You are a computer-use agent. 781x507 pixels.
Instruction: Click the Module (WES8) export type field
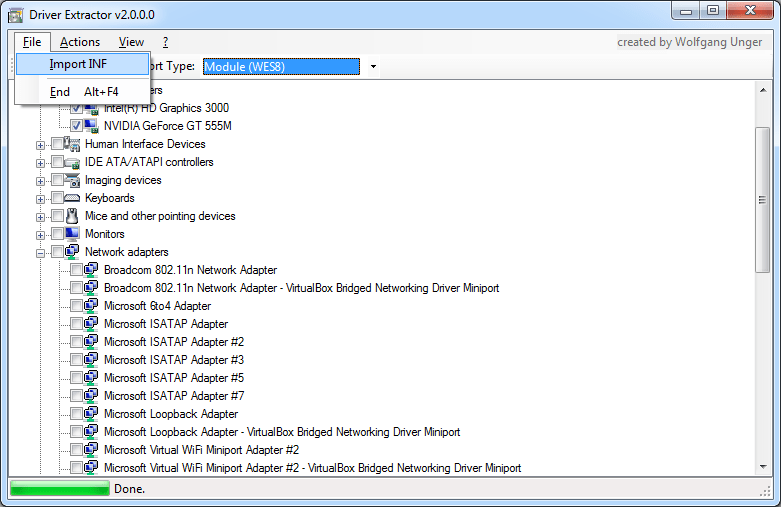[x=281, y=66]
